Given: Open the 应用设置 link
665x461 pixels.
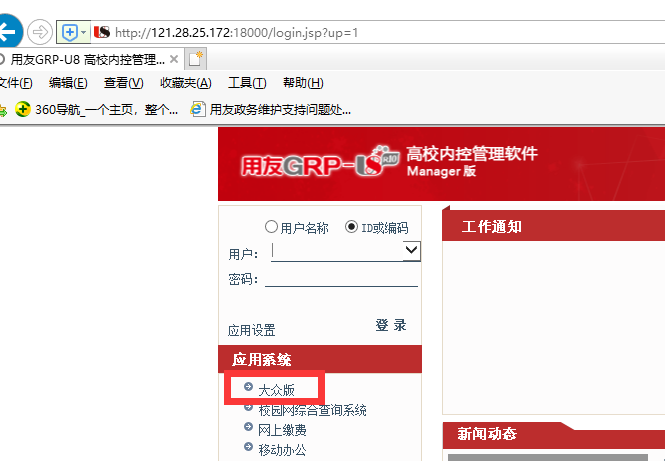Looking at the screenshot, I should coord(251,330).
